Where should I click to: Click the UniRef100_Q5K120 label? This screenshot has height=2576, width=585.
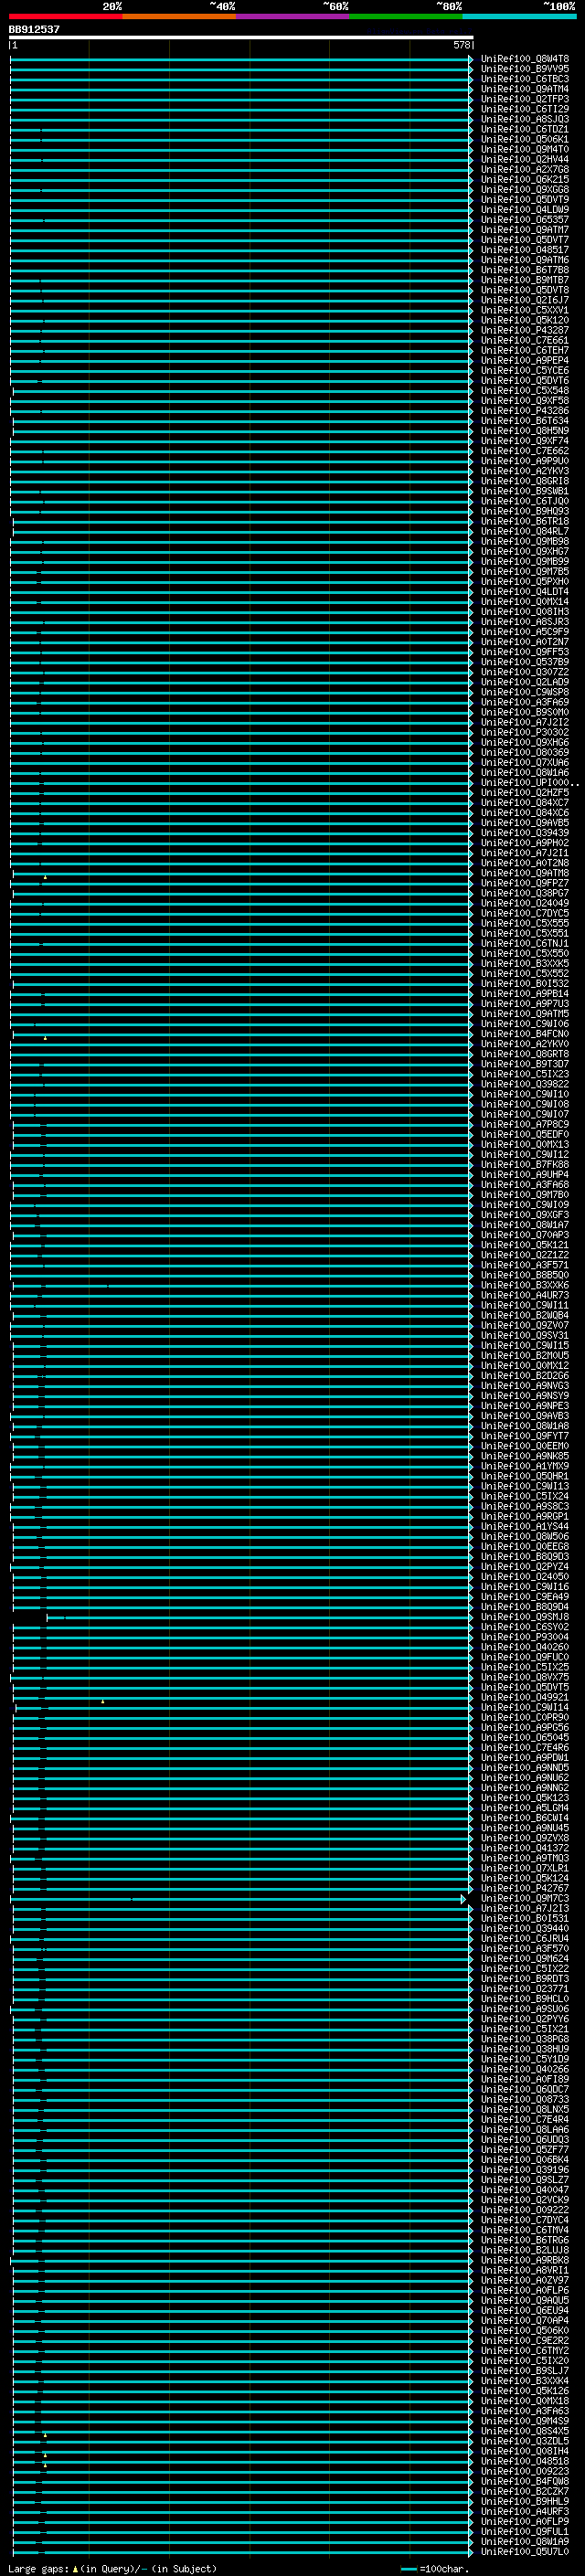pyautogui.click(x=524, y=321)
